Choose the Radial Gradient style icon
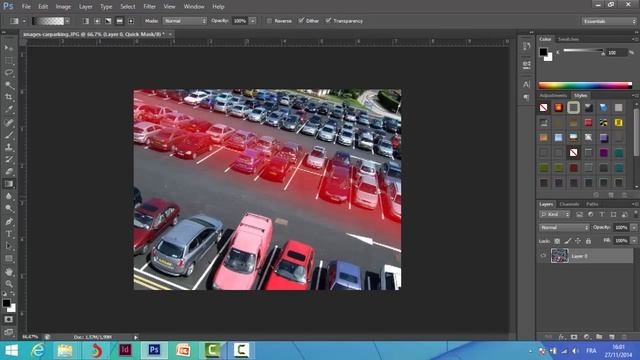640x360 pixels. 97,21
